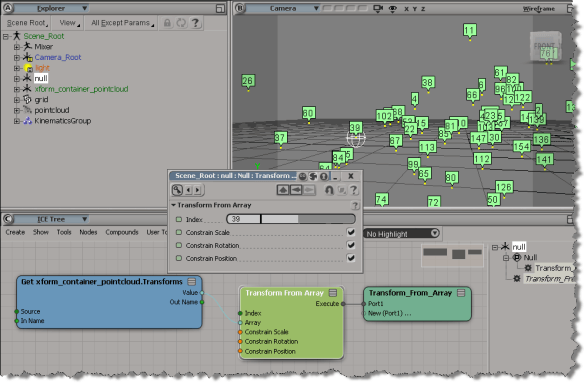Viewport: 584px width, 383px height.
Task: Click the menu icon on Transform_From_Array execute node
Action: pos(461,293)
